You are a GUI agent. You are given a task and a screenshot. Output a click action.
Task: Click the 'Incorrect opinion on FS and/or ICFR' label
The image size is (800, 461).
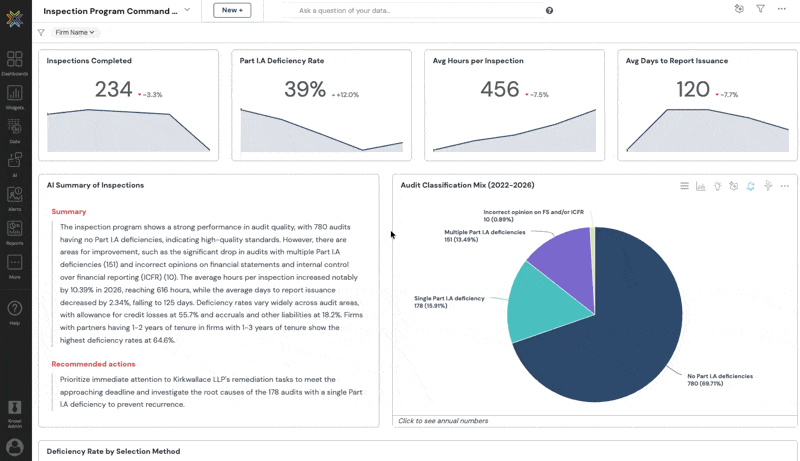tap(534, 216)
